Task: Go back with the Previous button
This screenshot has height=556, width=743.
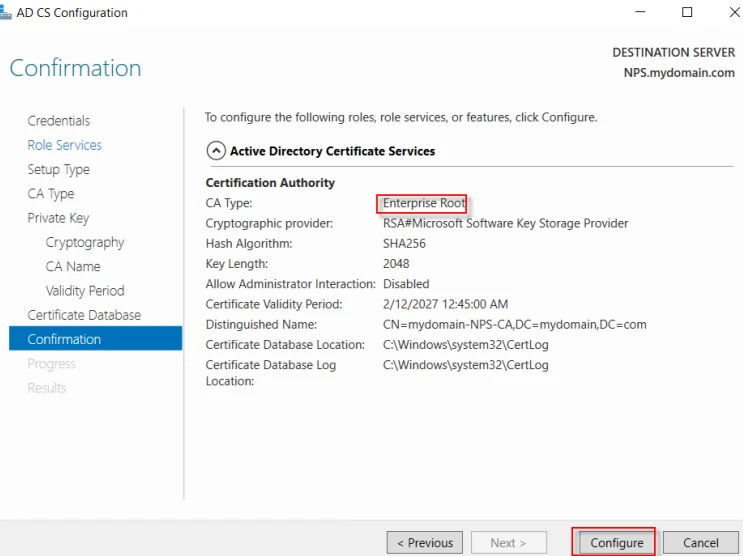Action: click(425, 543)
